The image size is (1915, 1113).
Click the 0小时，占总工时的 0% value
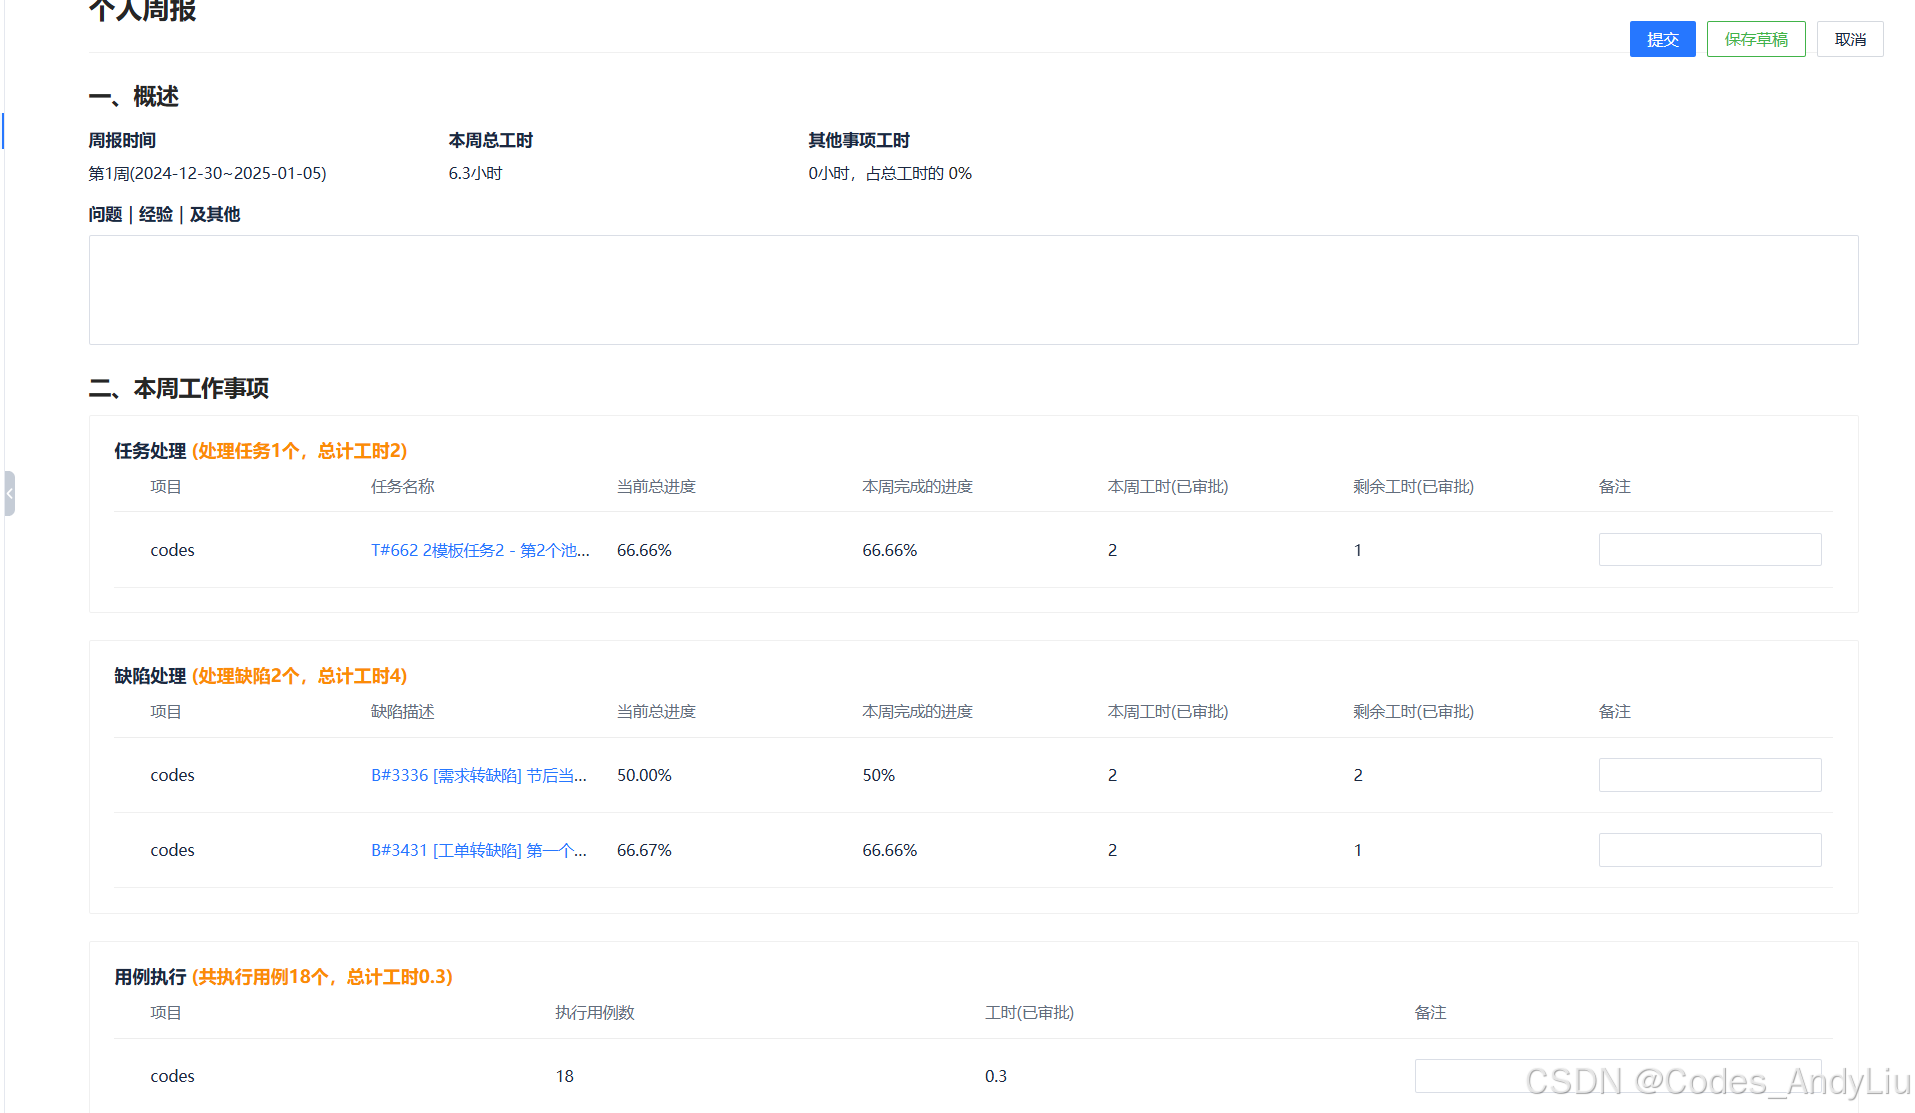[x=890, y=173]
